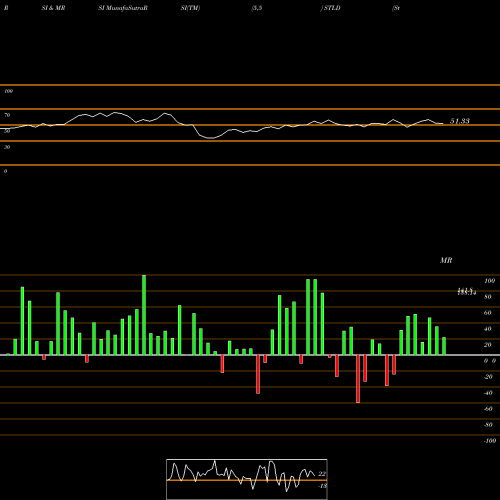This screenshot has width=500, height=500.
Task: Click the first tall green bar at left
Action: (22, 321)
